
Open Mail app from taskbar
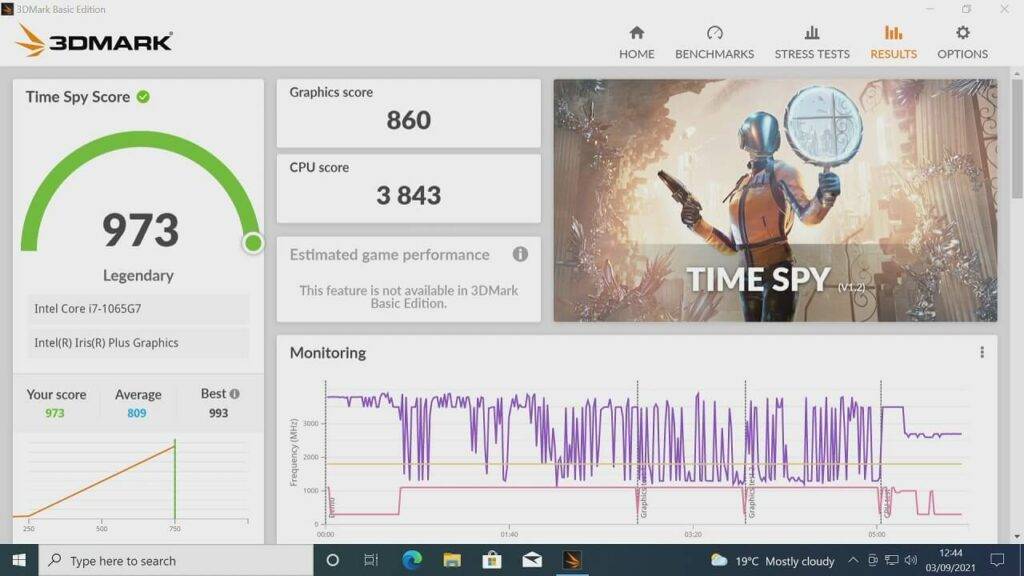[532, 560]
